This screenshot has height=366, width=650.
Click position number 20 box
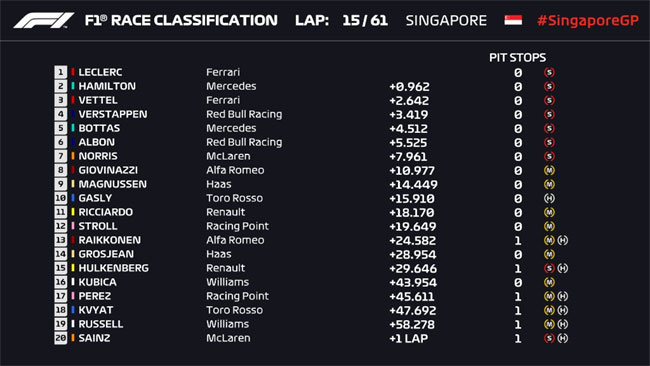tap(61, 338)
